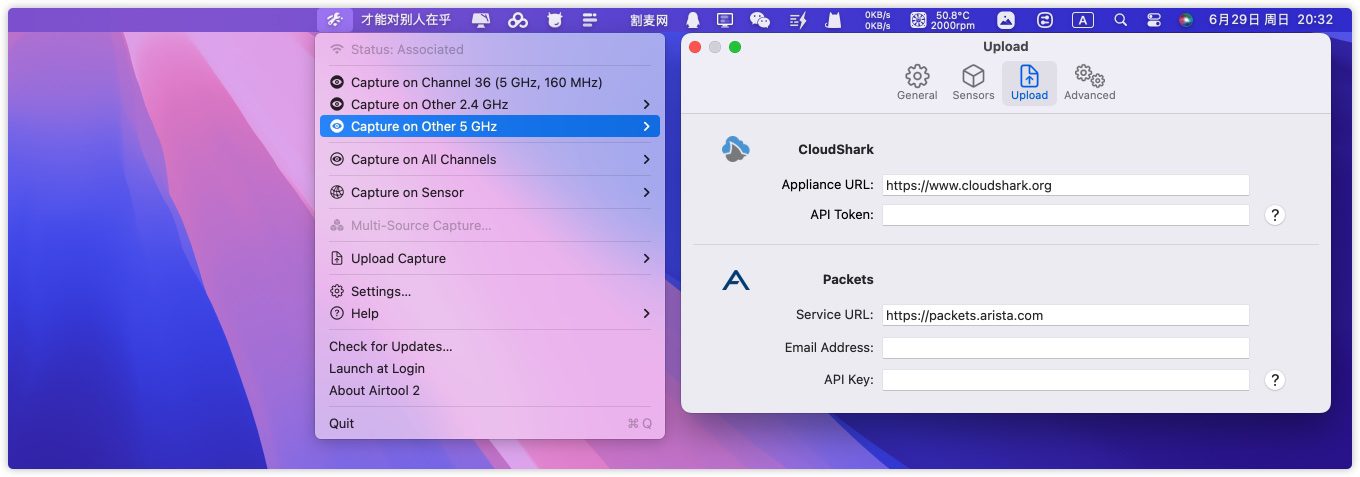
Task: Start Capture on Channel 36
Action: (x=476, y=82)
